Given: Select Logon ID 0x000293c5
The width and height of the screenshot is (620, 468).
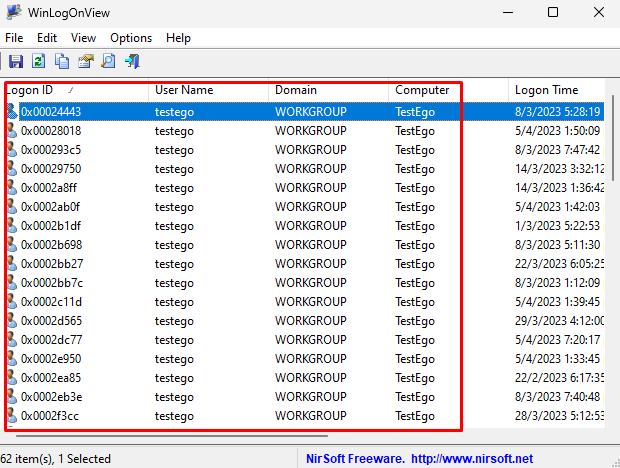Looking at the screenshot, I should (x=51, y=150).
